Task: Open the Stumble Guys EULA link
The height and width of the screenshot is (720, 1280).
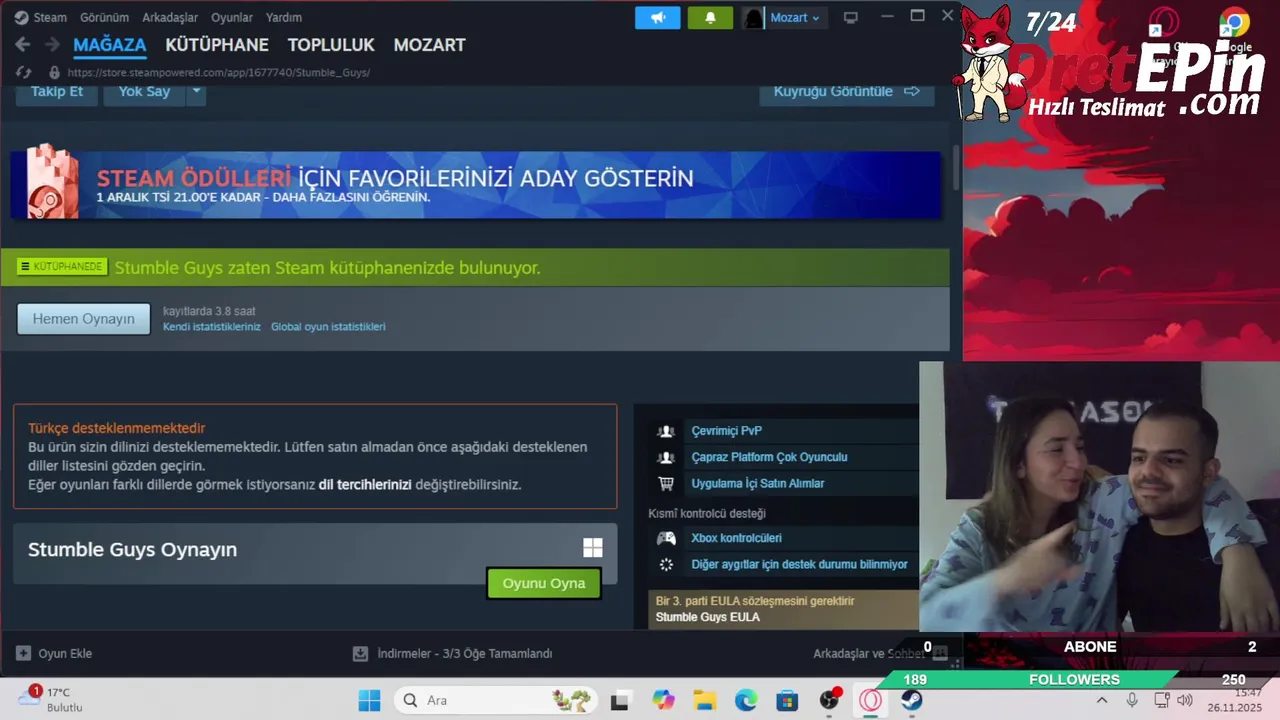Action: click(708, 617)
